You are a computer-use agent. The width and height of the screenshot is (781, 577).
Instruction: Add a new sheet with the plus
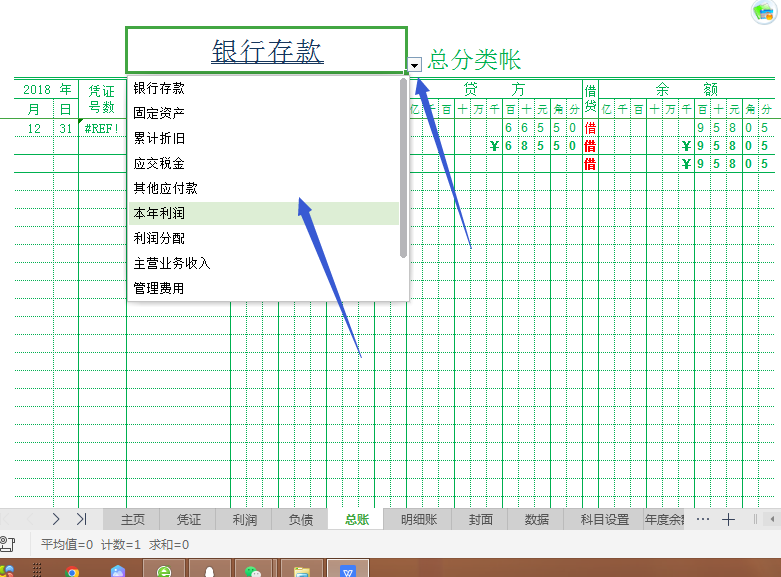coord(728,520)
